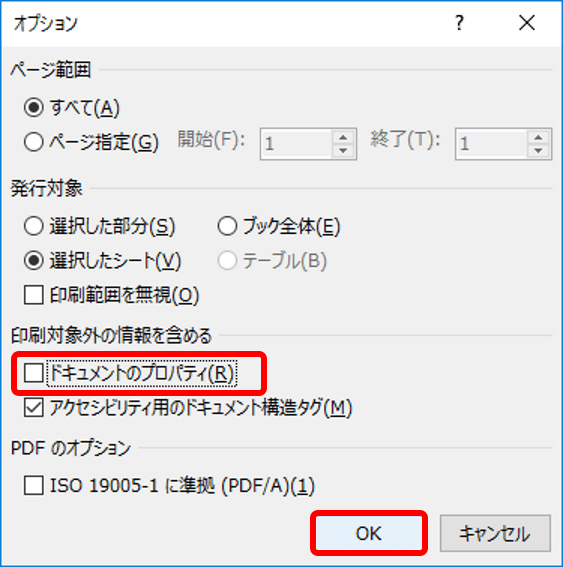The height and width of the screenshot is (567, 563).
Task: Increase the 開始 page number
Action: 343,137
